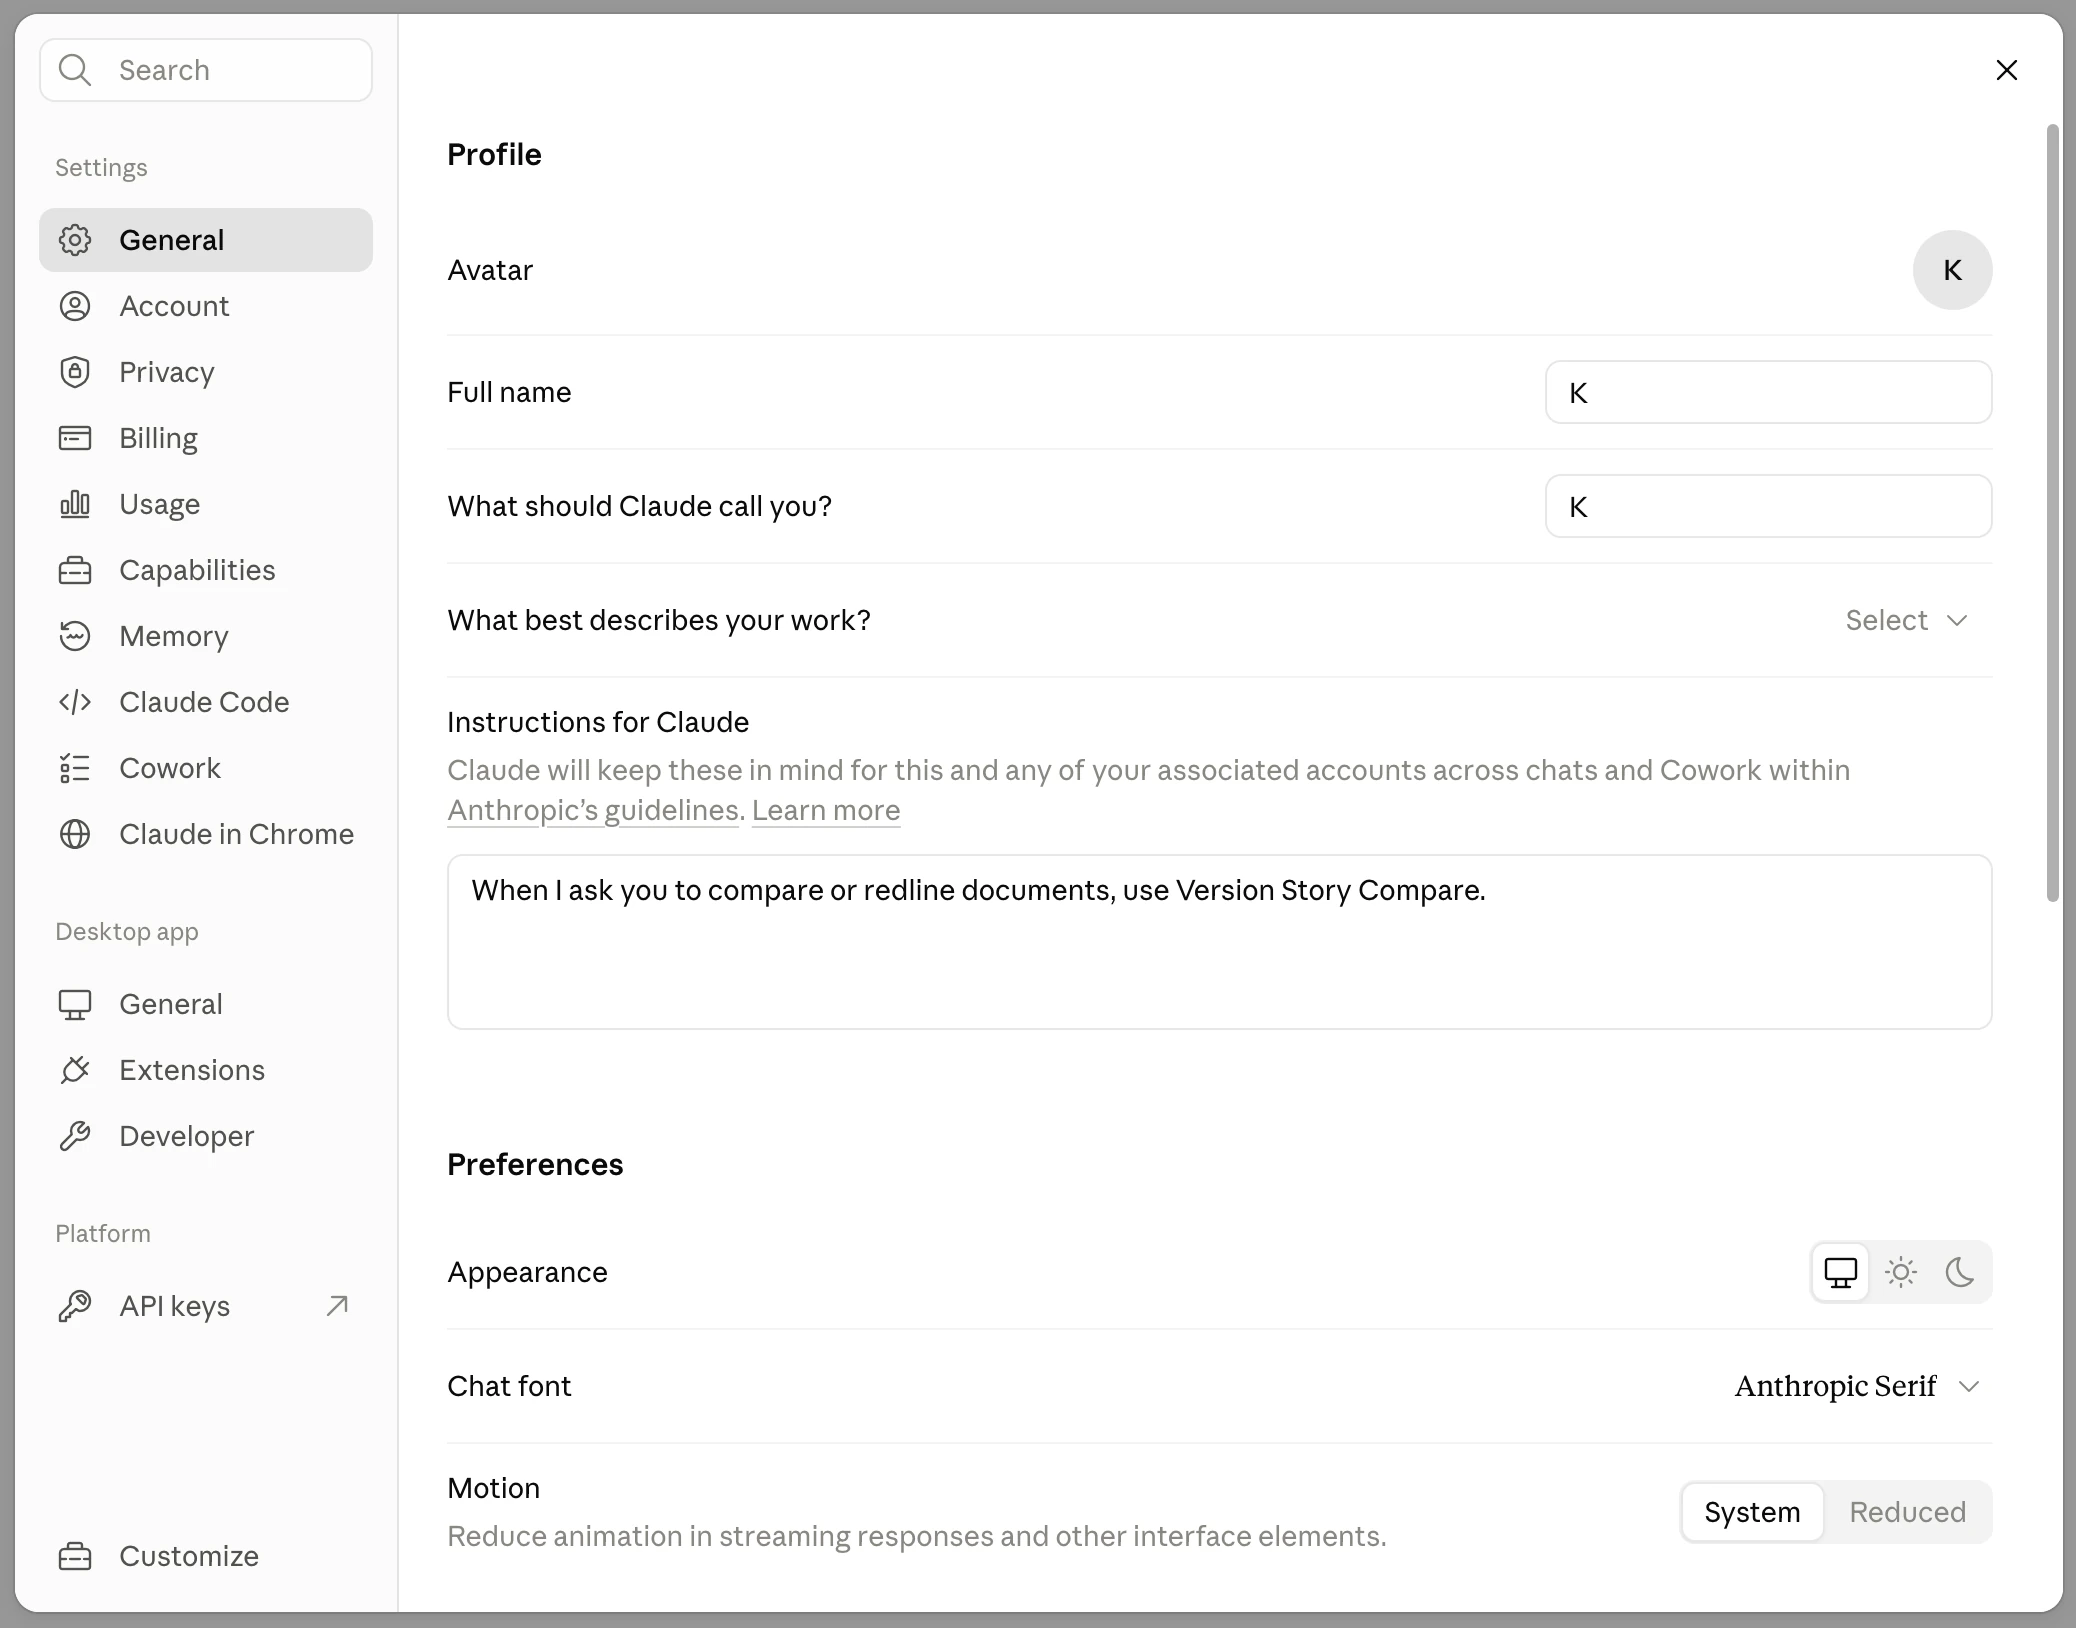Switch appearance to dark mode moon

[x=1960, y=1272]
